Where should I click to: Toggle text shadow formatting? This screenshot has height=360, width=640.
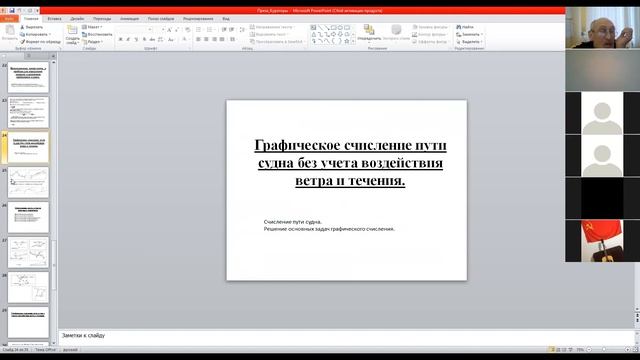[144, 40]
